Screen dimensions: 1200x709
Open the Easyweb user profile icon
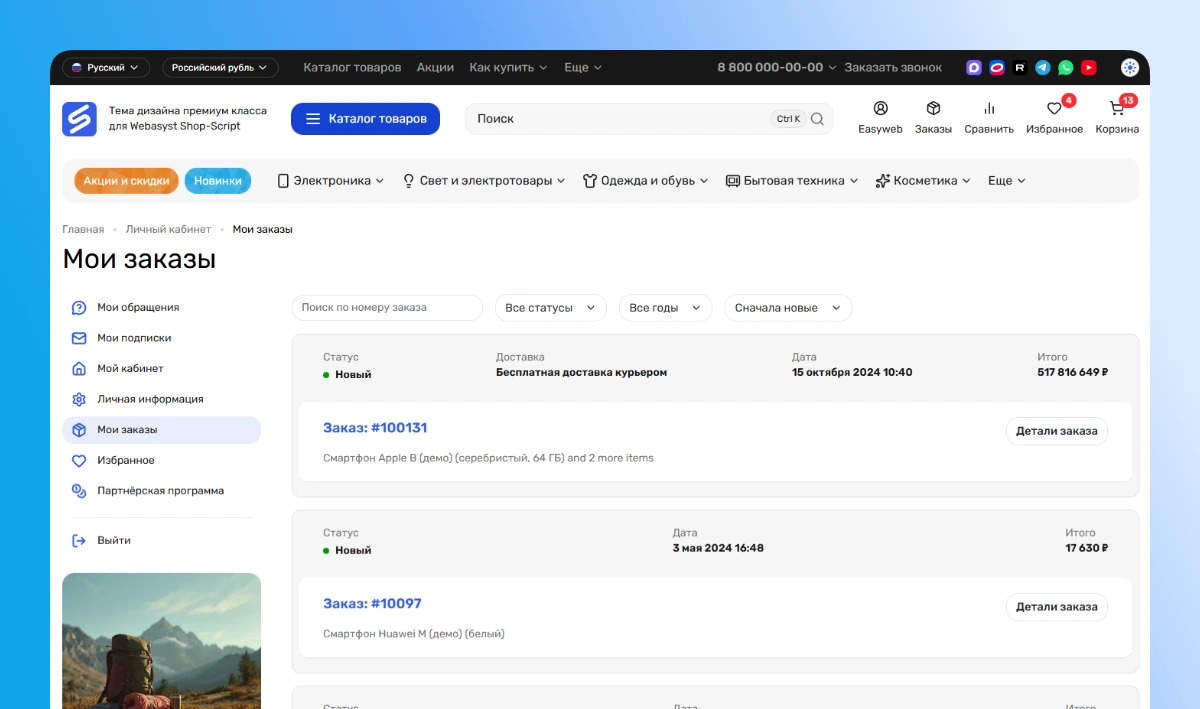(880, 109)
